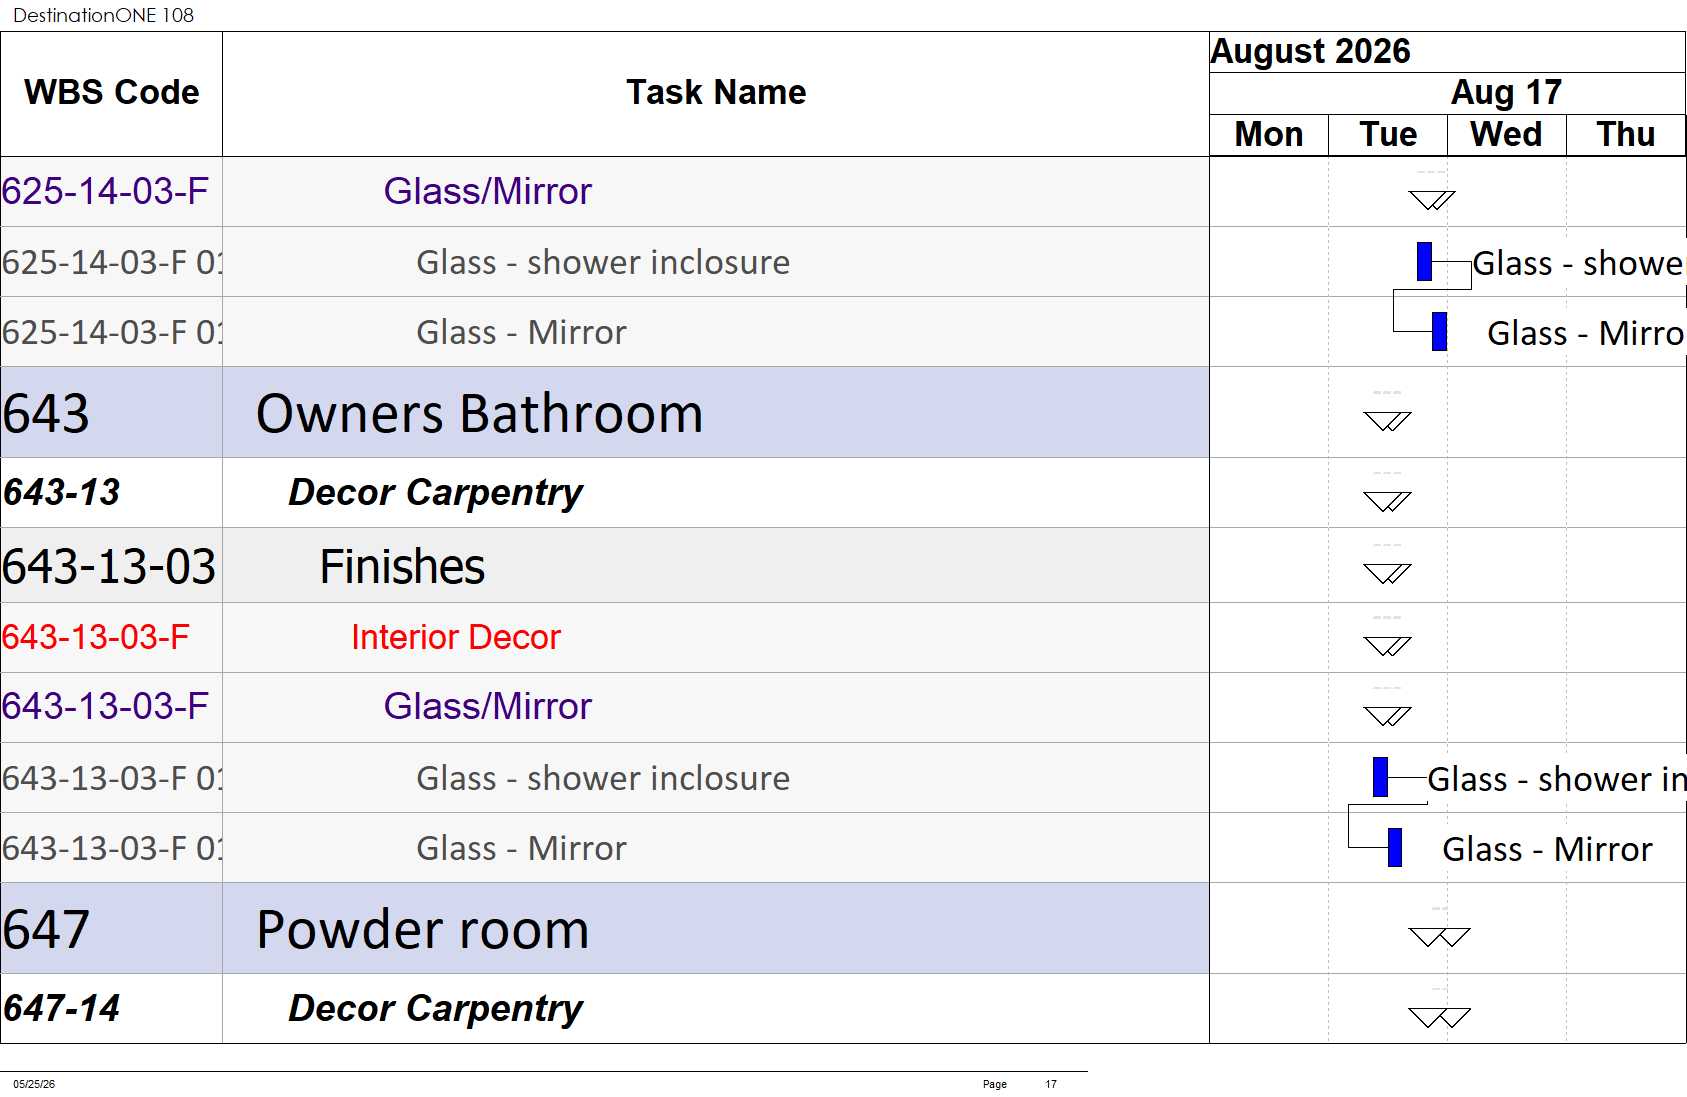The width and height of the screenshot is (1687, 1097).
Task: Select the Powder room task row
Action: (605, 929)
